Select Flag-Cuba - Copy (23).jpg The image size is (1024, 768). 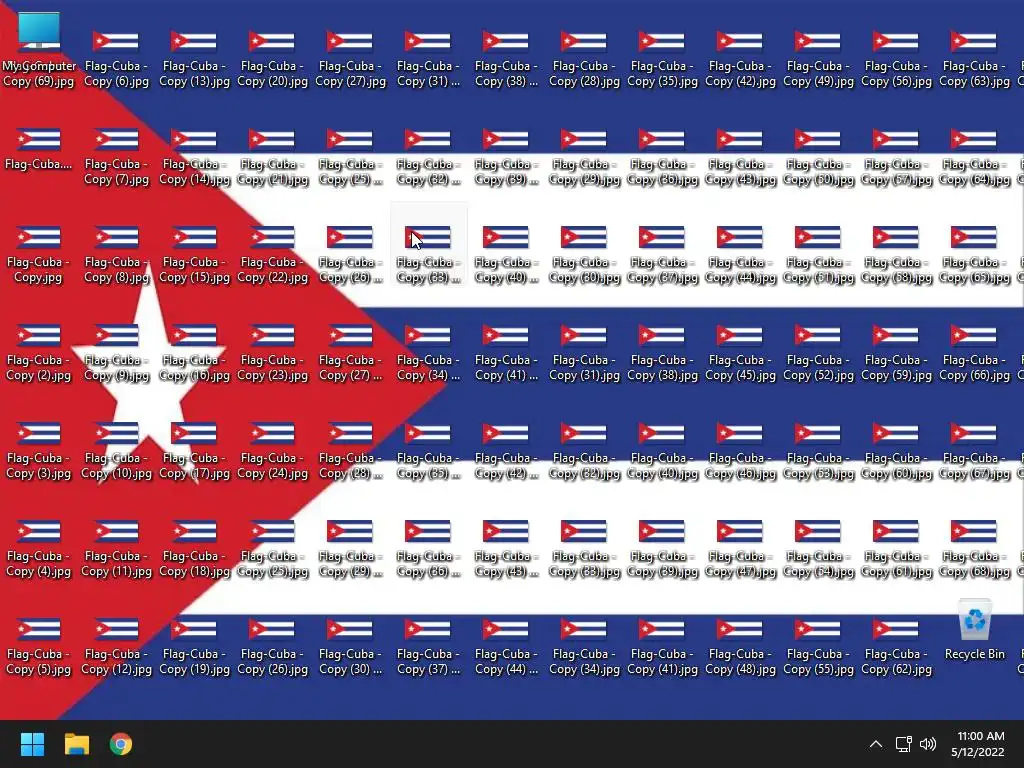click(x=272, y=353)
